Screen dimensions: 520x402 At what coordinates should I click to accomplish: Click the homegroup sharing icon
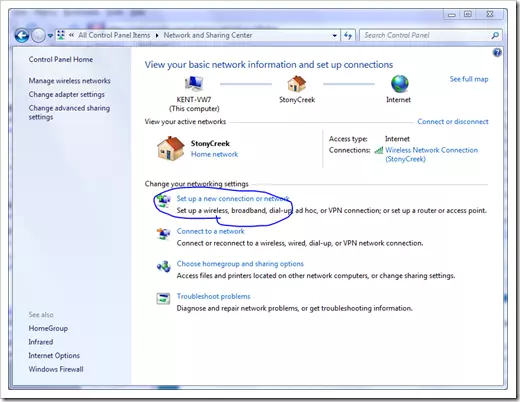163,266
